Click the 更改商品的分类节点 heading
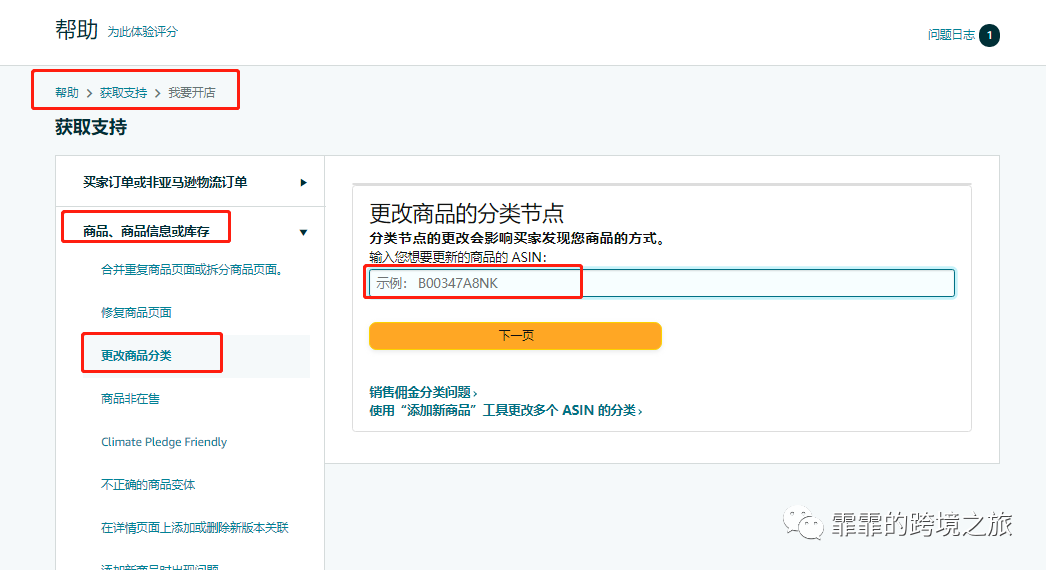 click(x=466, y=214)
